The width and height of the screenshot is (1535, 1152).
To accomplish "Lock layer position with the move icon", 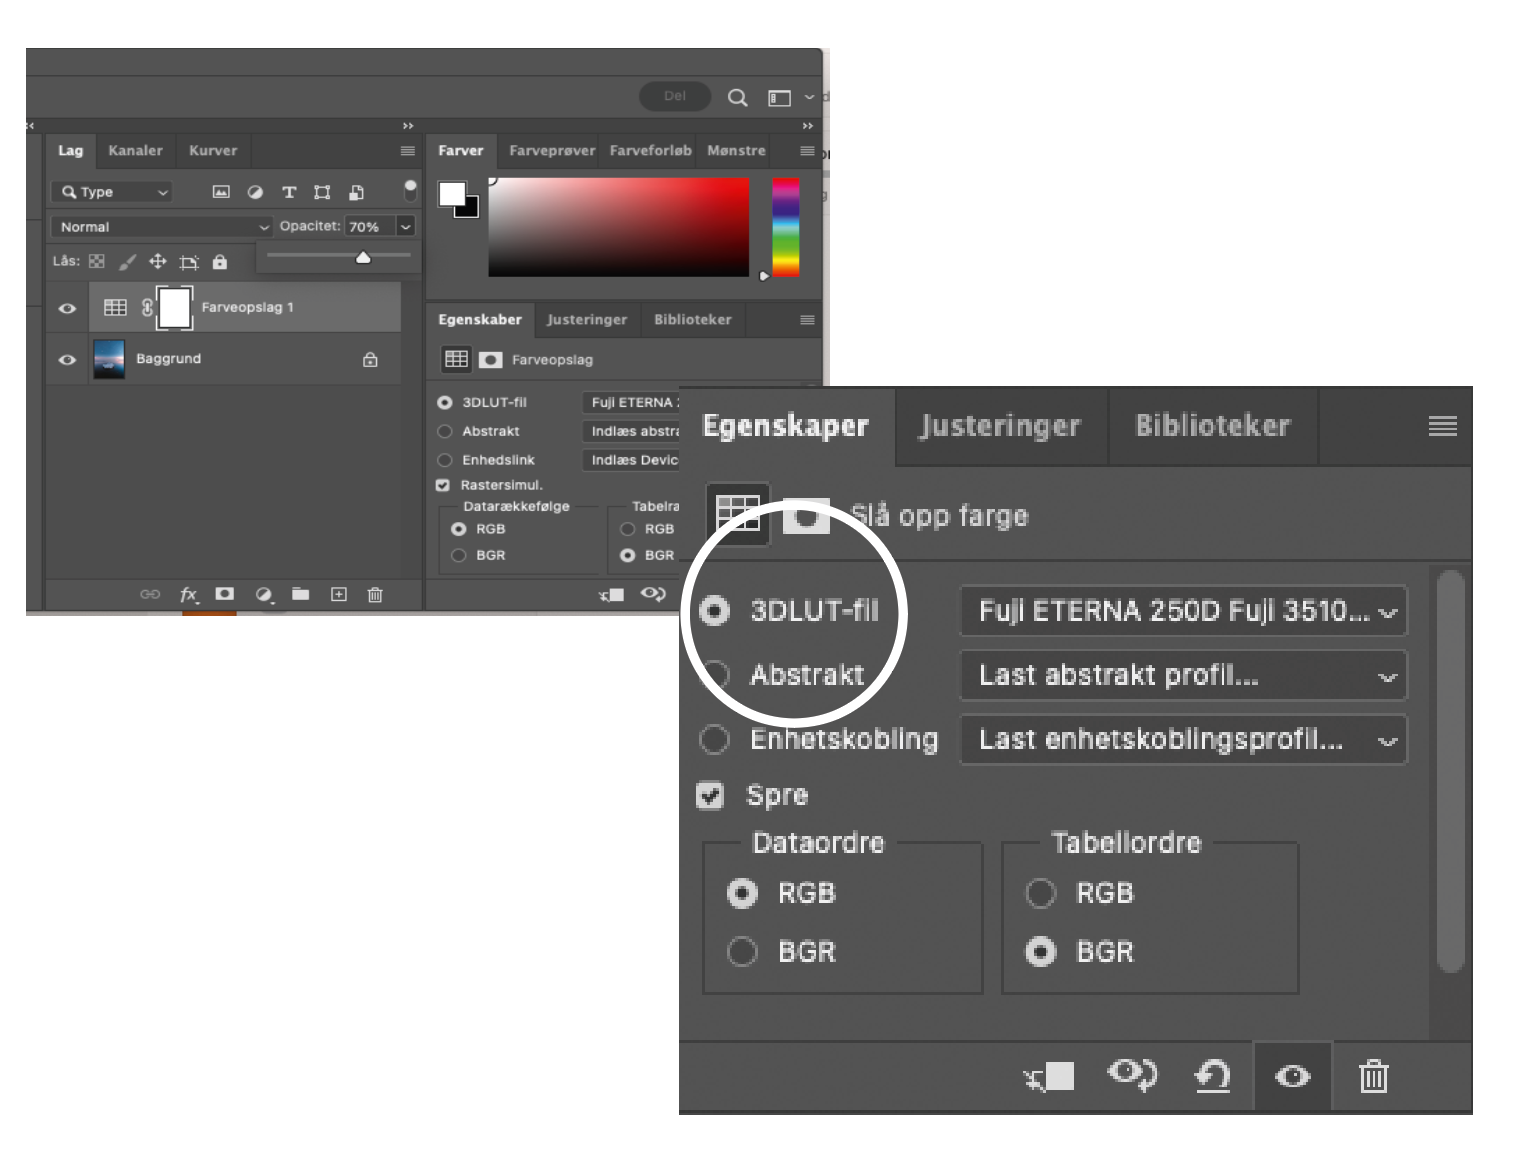I will coord(157,262).
